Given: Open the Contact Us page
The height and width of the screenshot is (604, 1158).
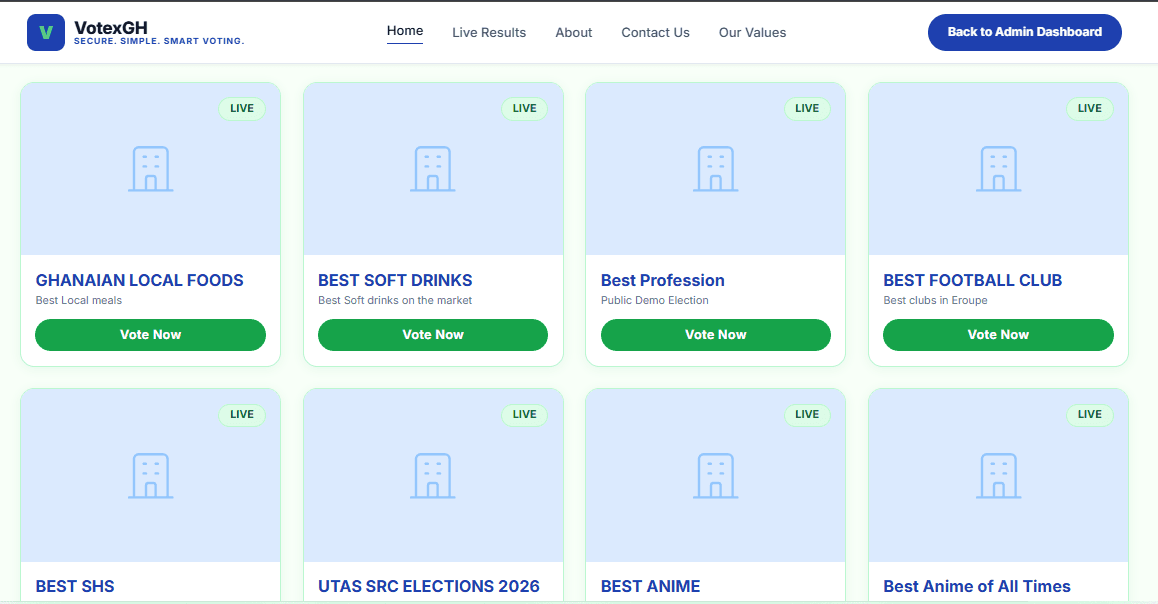Looking at the screenshot, I should point(655,32).
